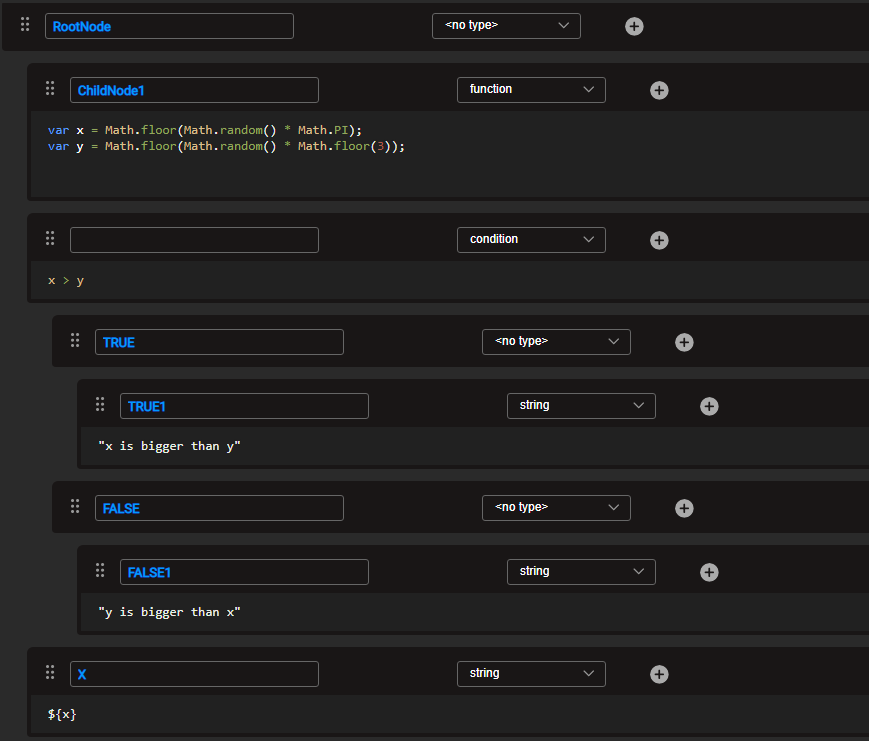Select the drag handle next to FALSE1
Viewport: 869px width, 741px height.
(100, 571)
